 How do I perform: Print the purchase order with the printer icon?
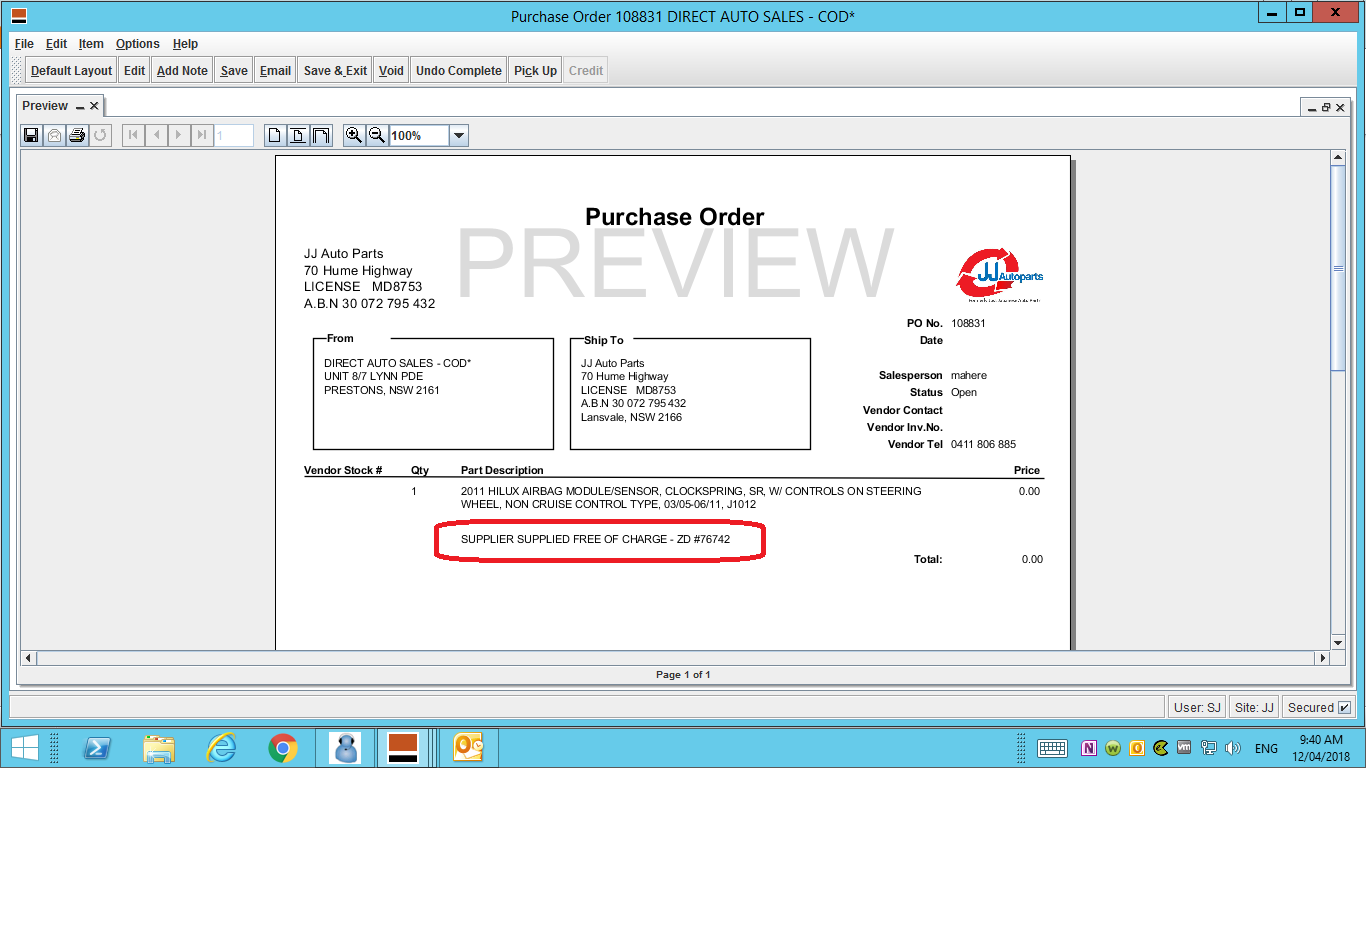coord(77,135)
